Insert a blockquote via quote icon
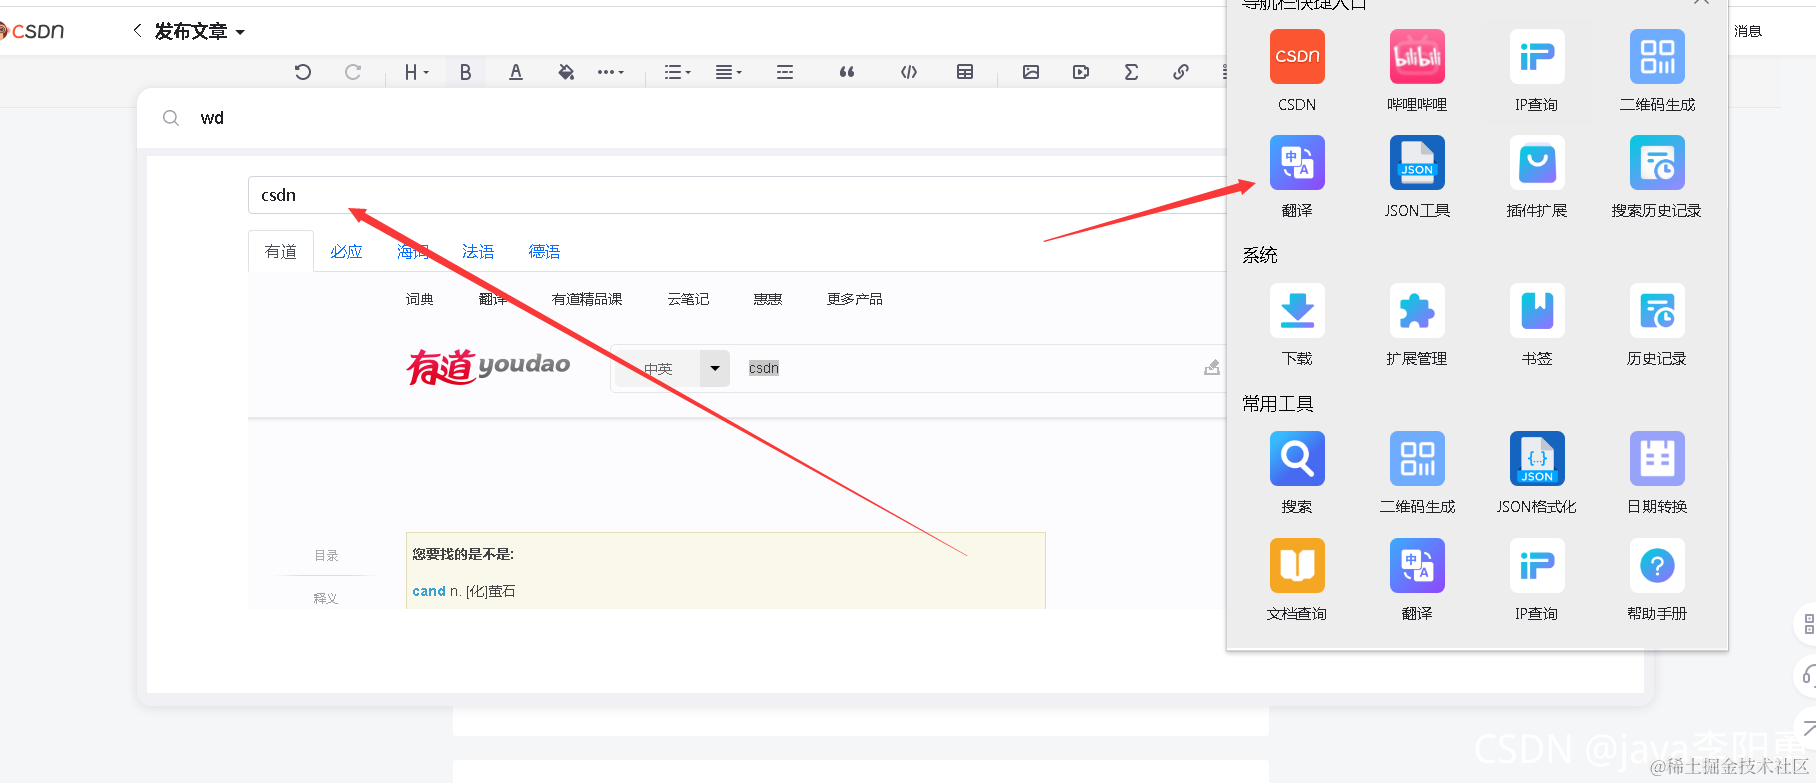Image resolution: width=1816 pixels, height=783 pixels. pos(847,72)
